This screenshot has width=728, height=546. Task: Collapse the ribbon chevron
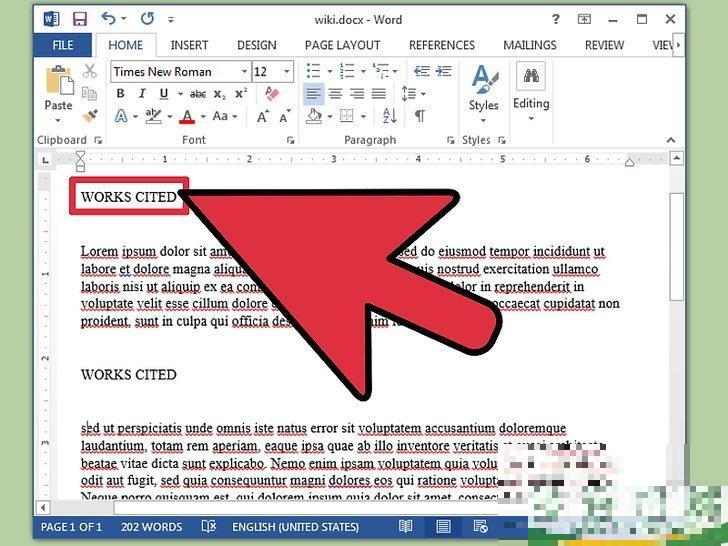tap(671, 140)
